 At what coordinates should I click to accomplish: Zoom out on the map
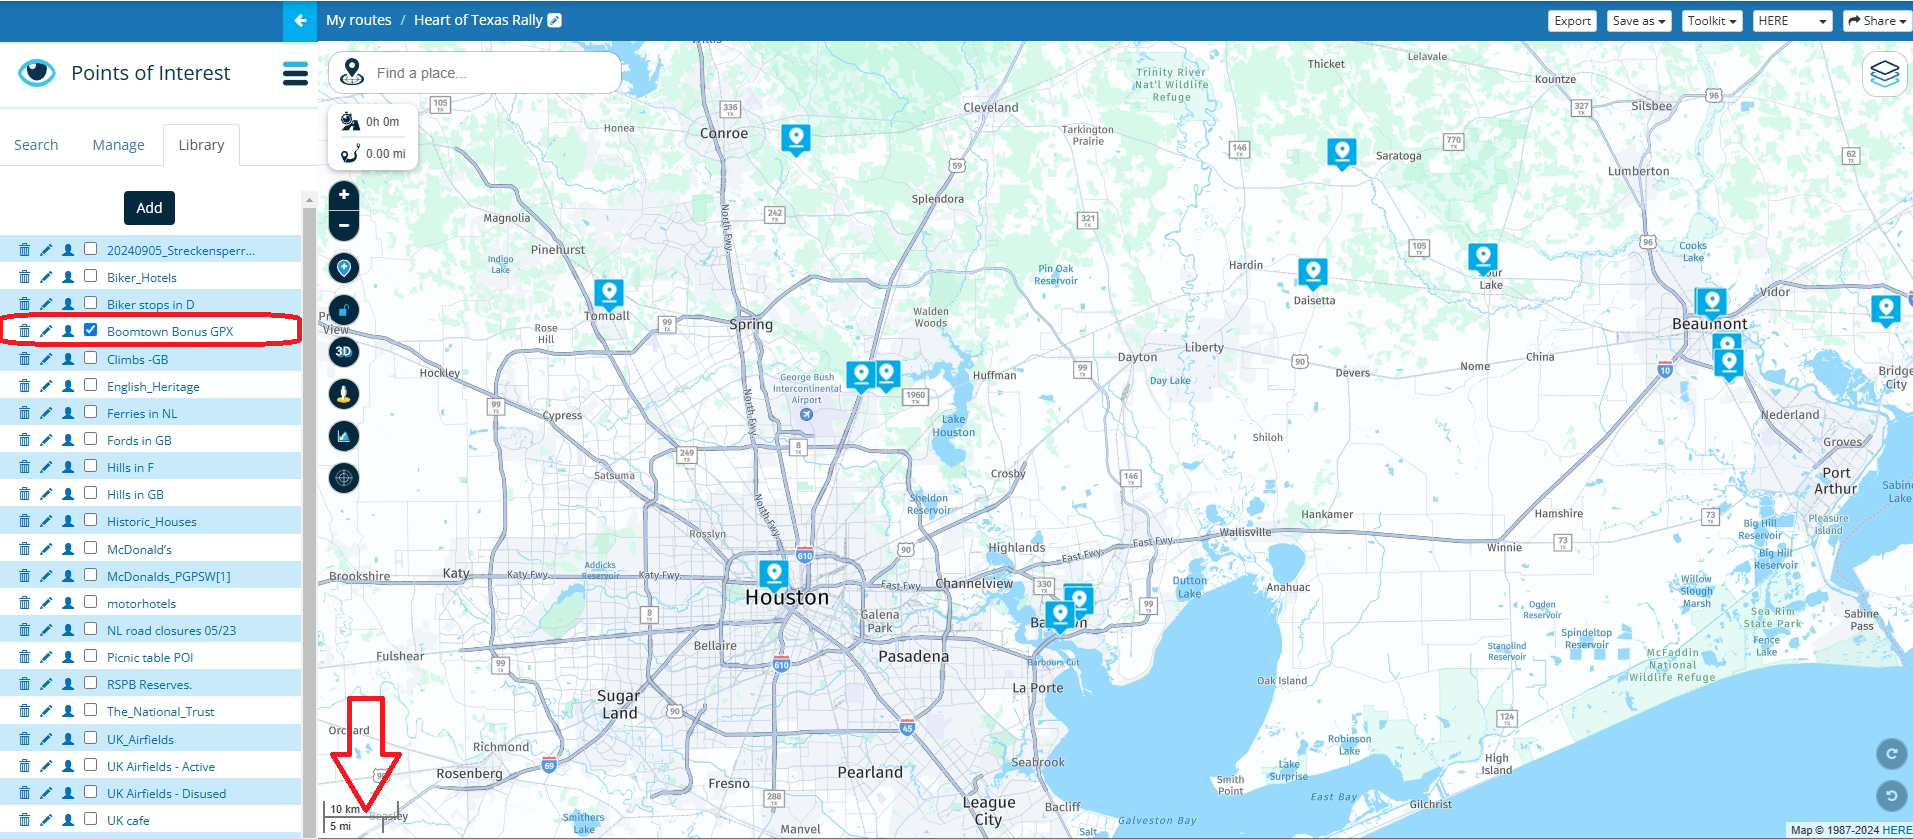pos(343,226)
